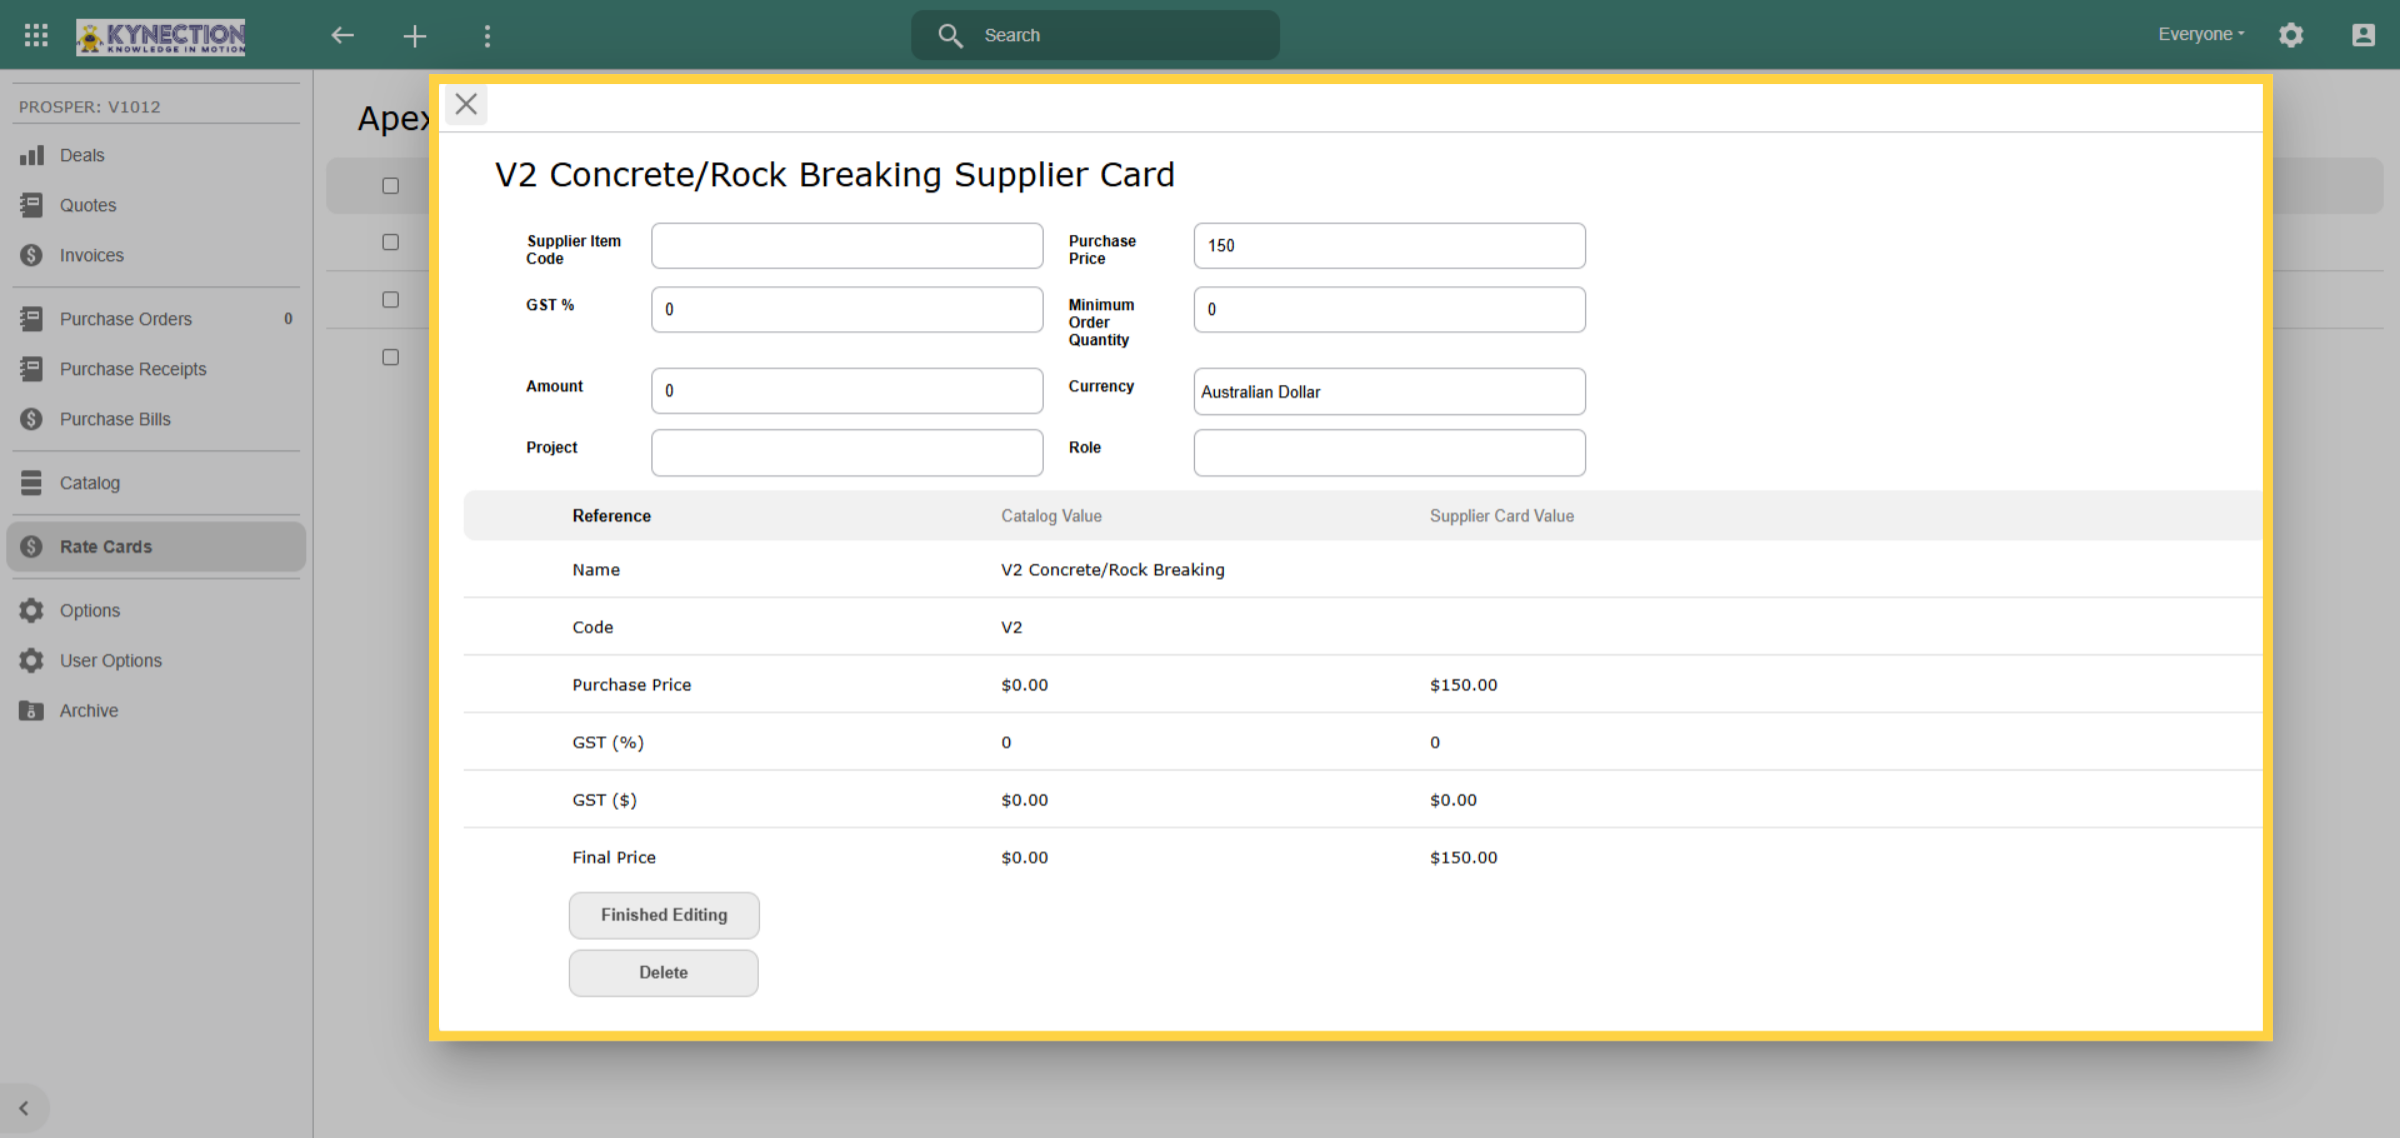Click the Amount input field
This screenshot has height=1138, width=2400.
pos(847,391)
